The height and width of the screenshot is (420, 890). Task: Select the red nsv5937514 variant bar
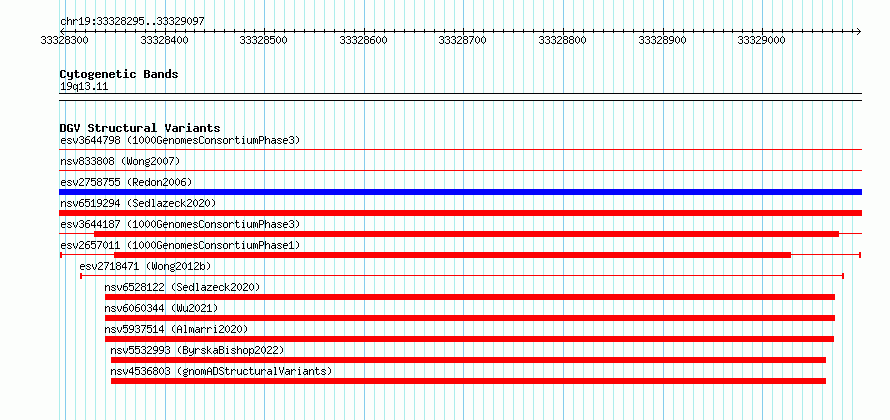click(x=469, y=339)
